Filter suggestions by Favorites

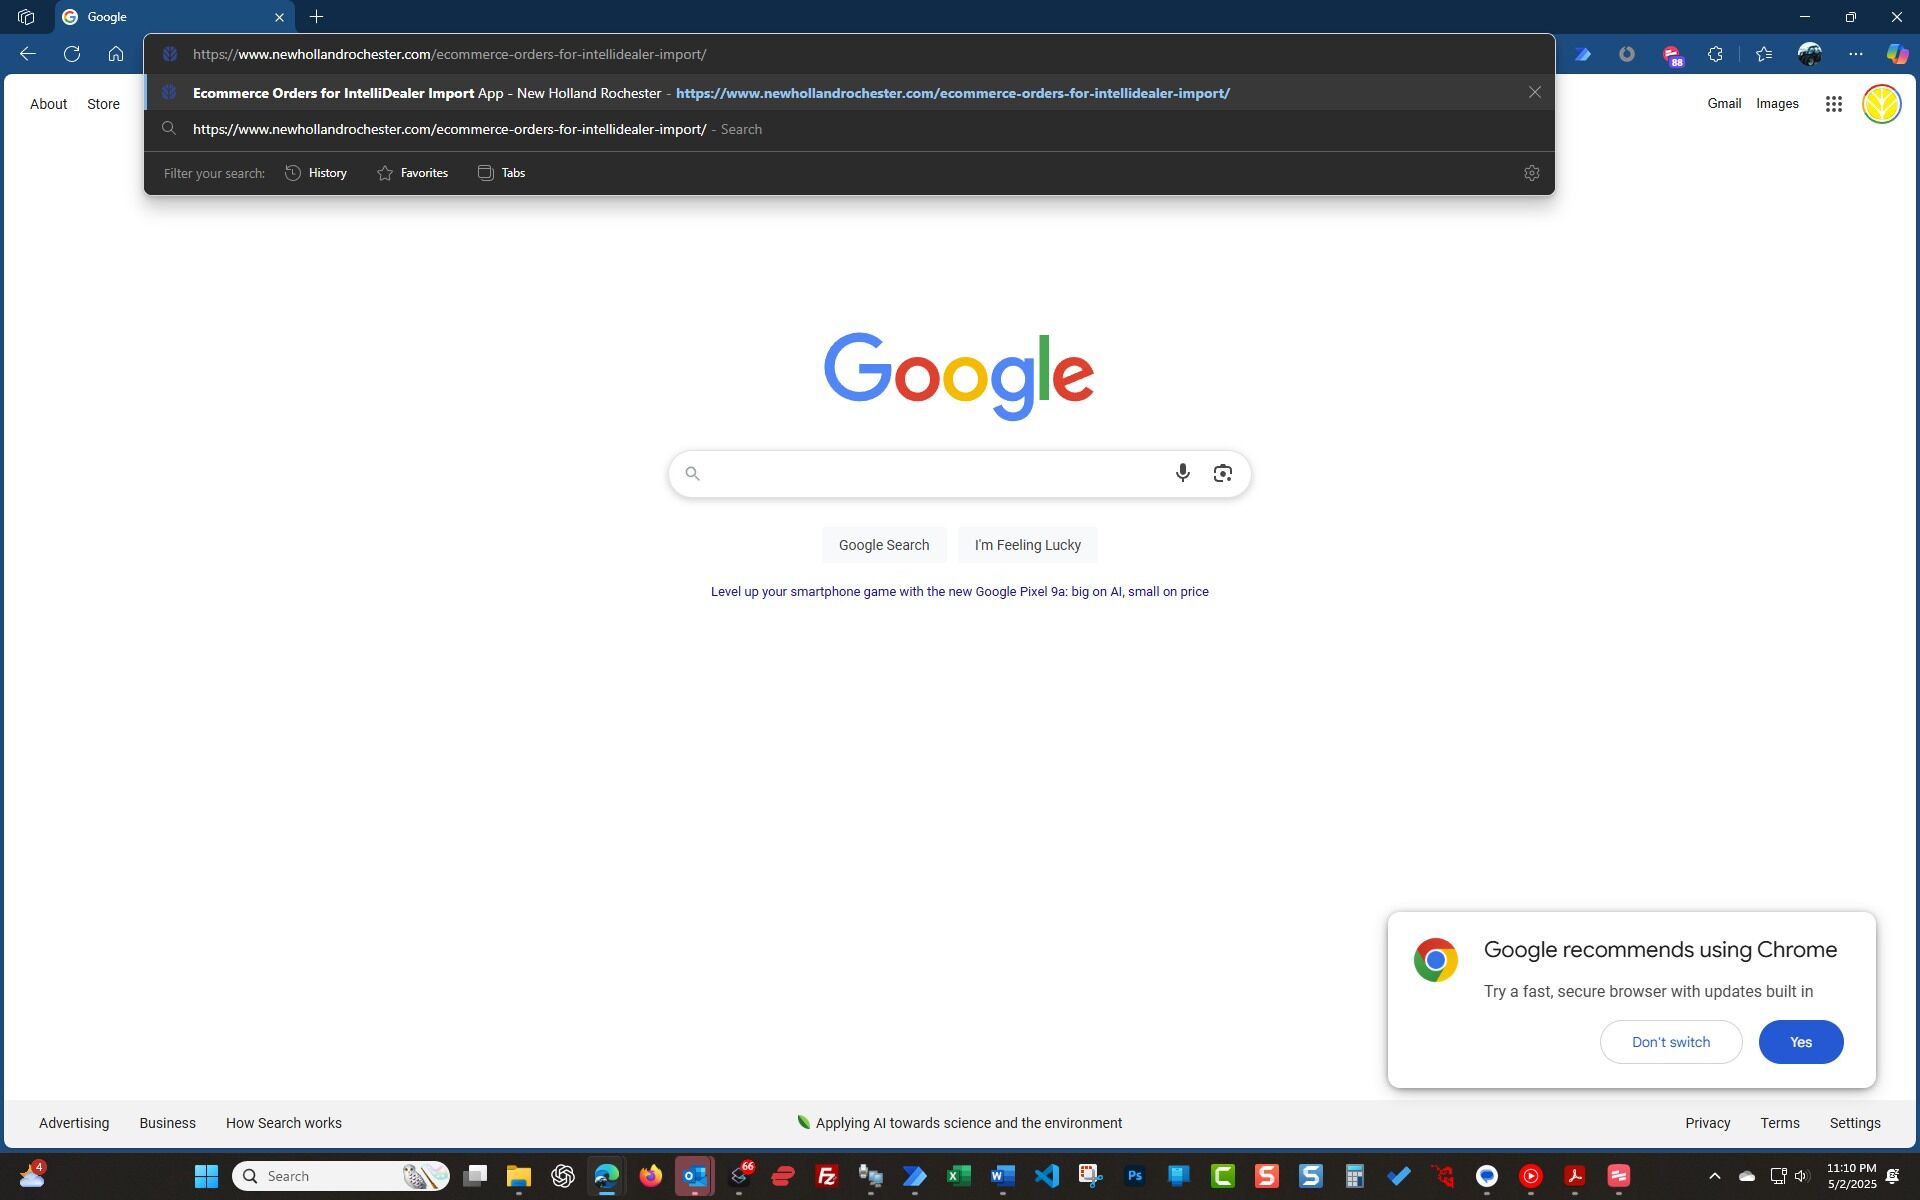(412, 173)
